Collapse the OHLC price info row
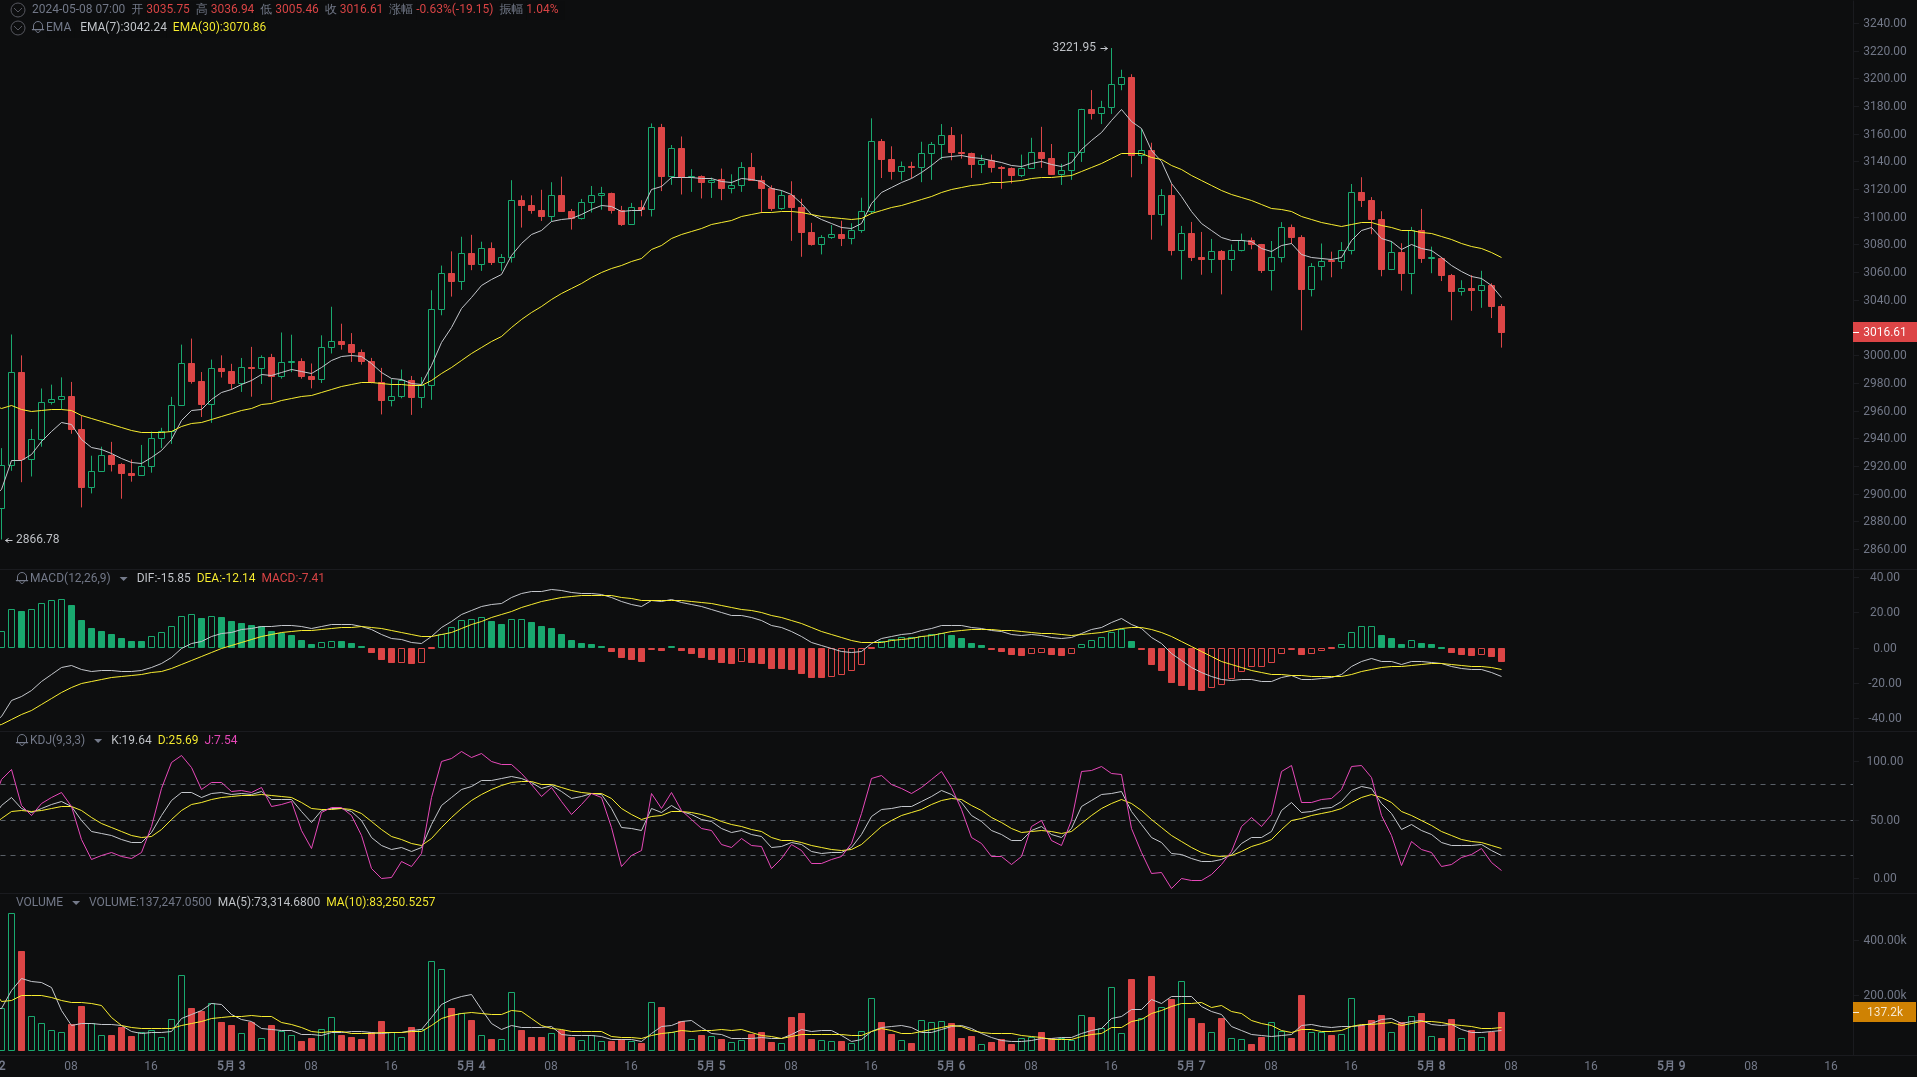Image resolution: width=1917 pixels, height=1077 pixels. pyautogui.click(x=17, y=9)
